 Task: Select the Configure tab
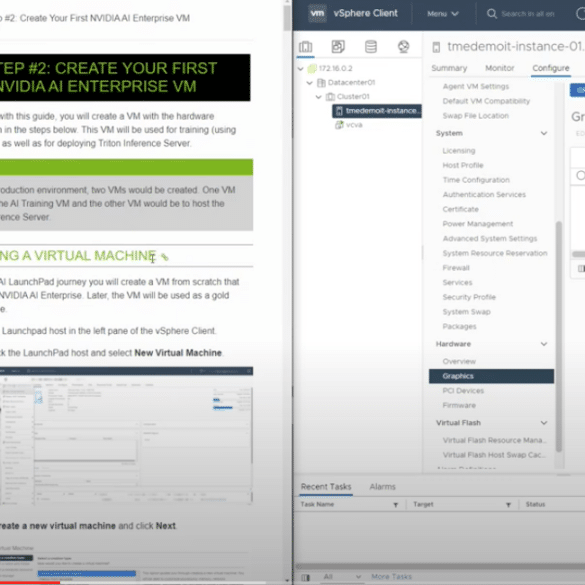(x=551, y=68)
